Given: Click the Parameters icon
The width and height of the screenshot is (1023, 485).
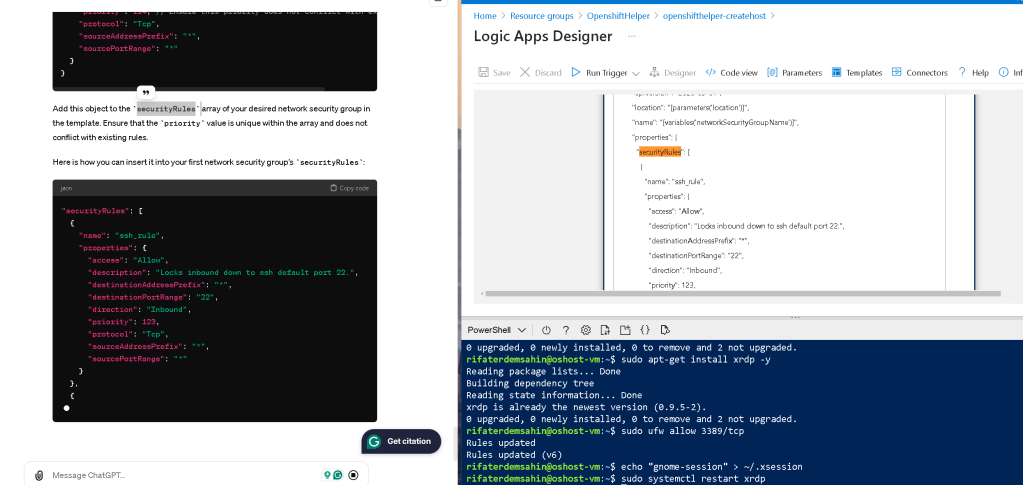Looking at the screenshot, I should coord(772,72).
